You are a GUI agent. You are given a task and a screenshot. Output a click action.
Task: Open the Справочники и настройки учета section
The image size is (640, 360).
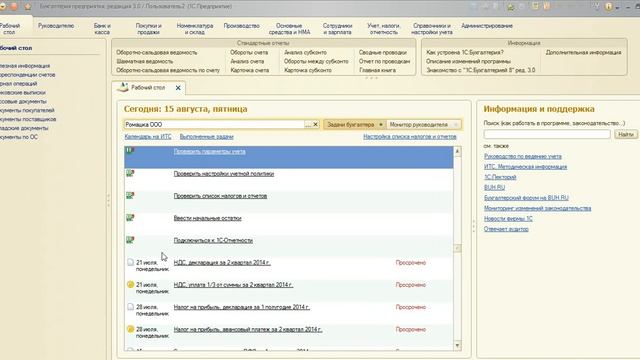click(432, 29)
